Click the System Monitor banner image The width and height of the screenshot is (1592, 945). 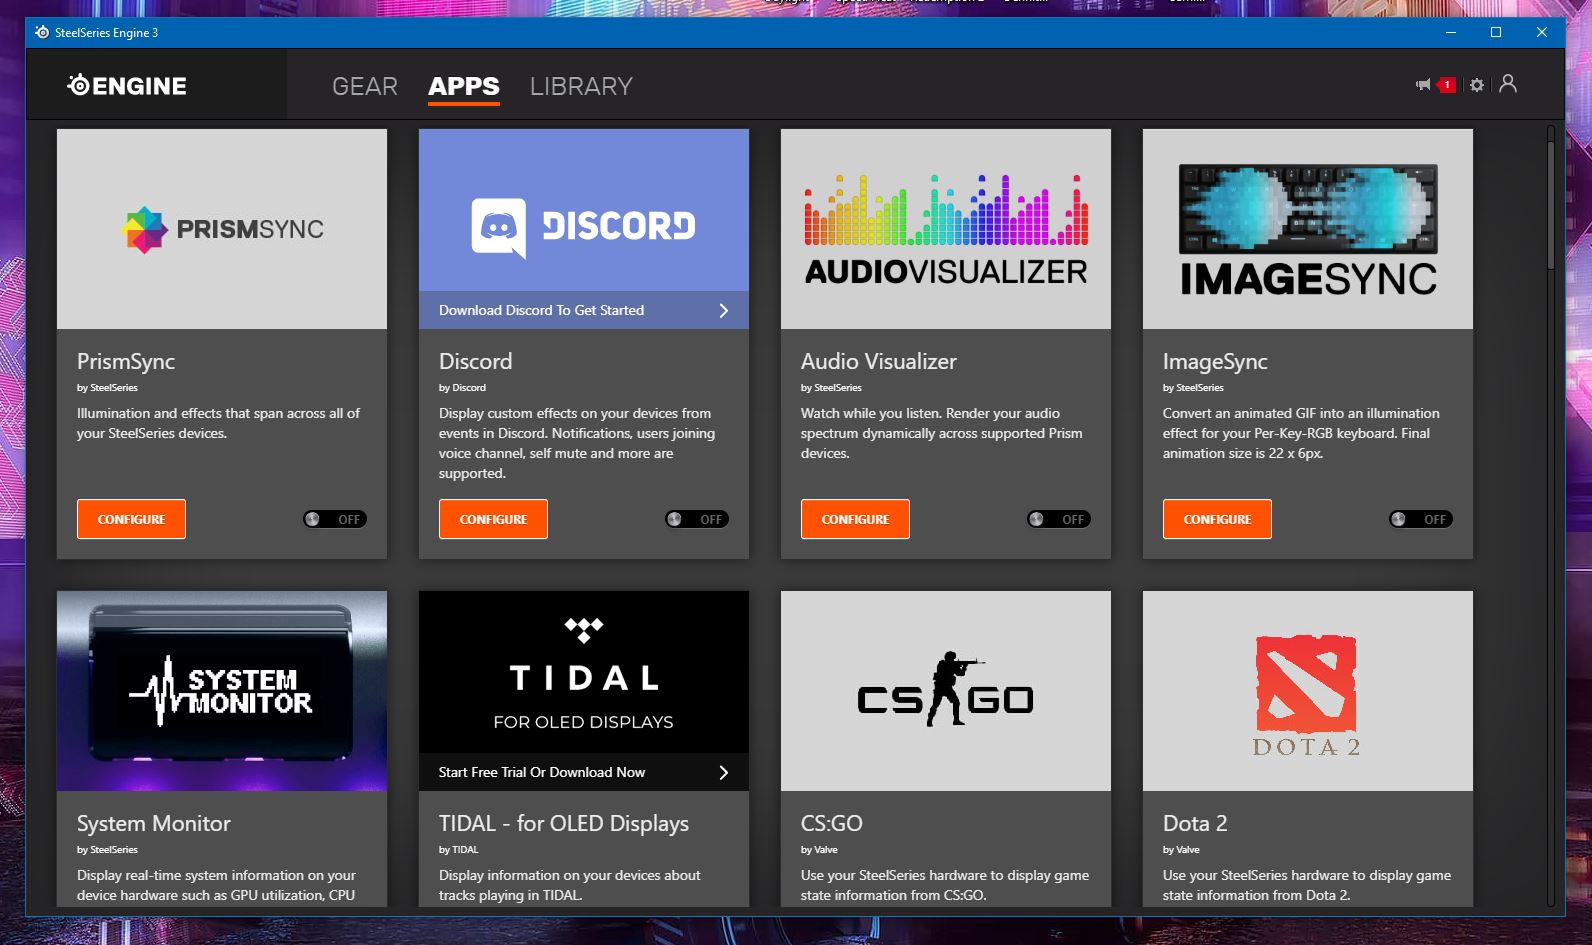click(x=222, y=691)
